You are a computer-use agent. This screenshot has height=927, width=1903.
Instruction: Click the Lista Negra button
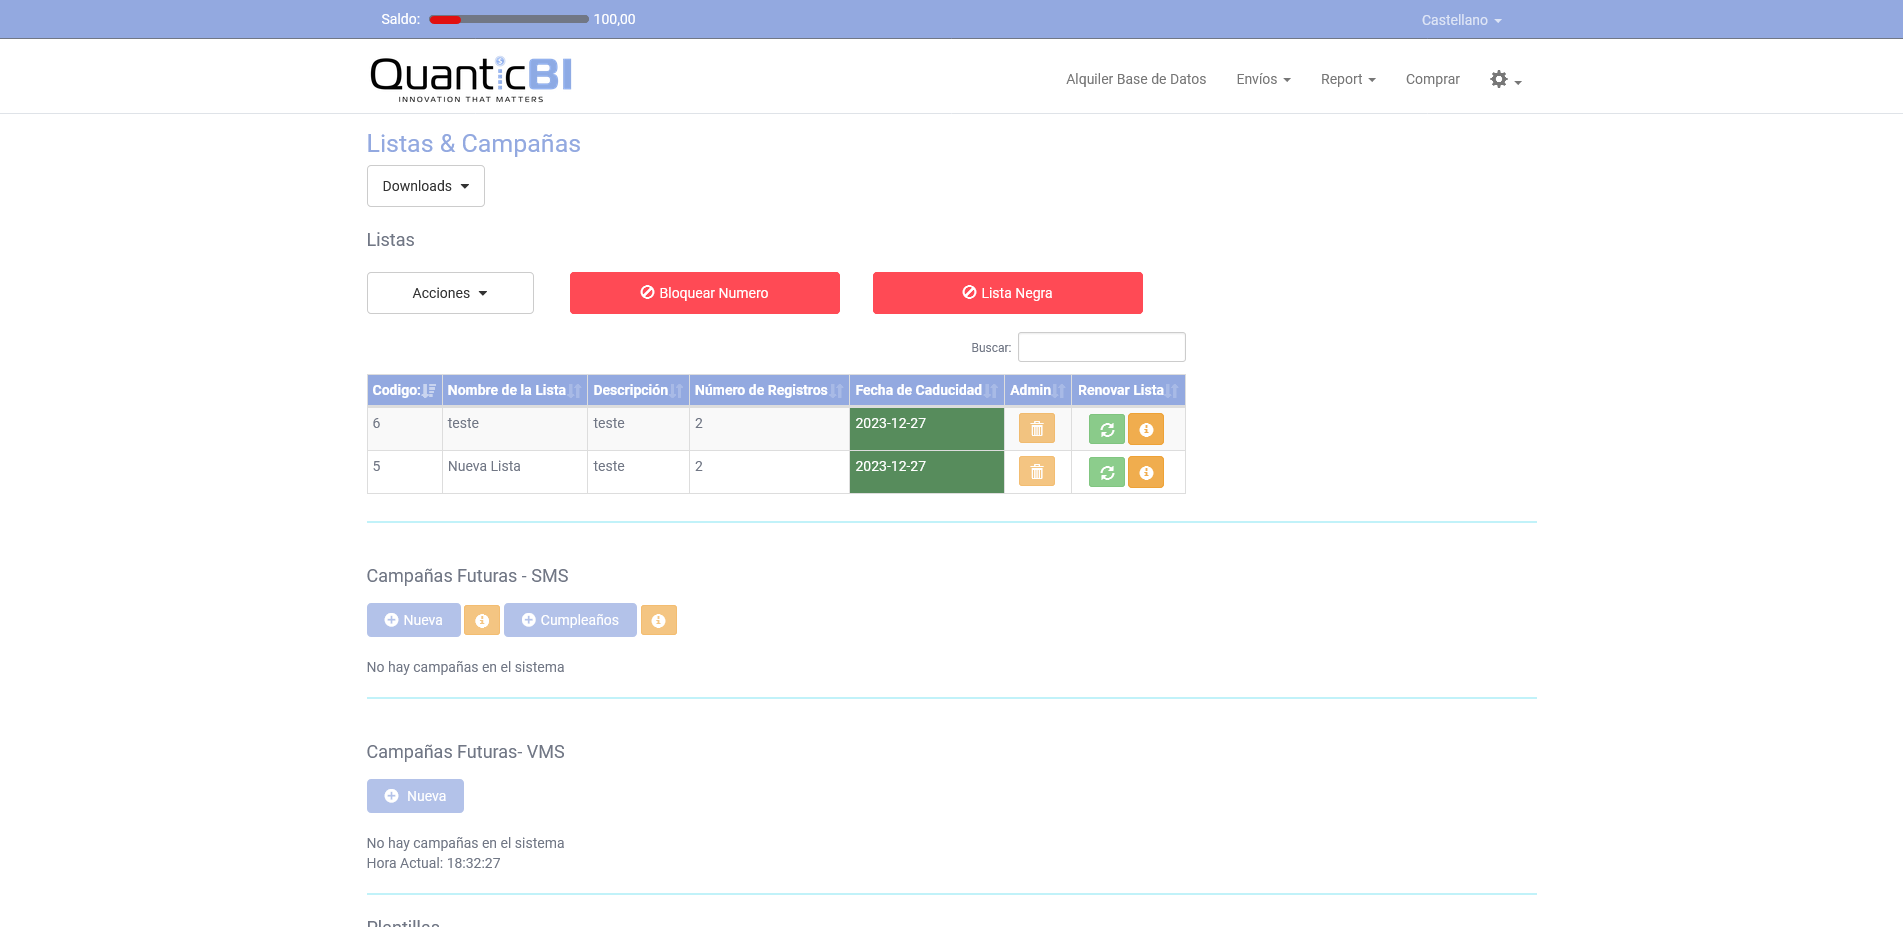coord(1007,294)
